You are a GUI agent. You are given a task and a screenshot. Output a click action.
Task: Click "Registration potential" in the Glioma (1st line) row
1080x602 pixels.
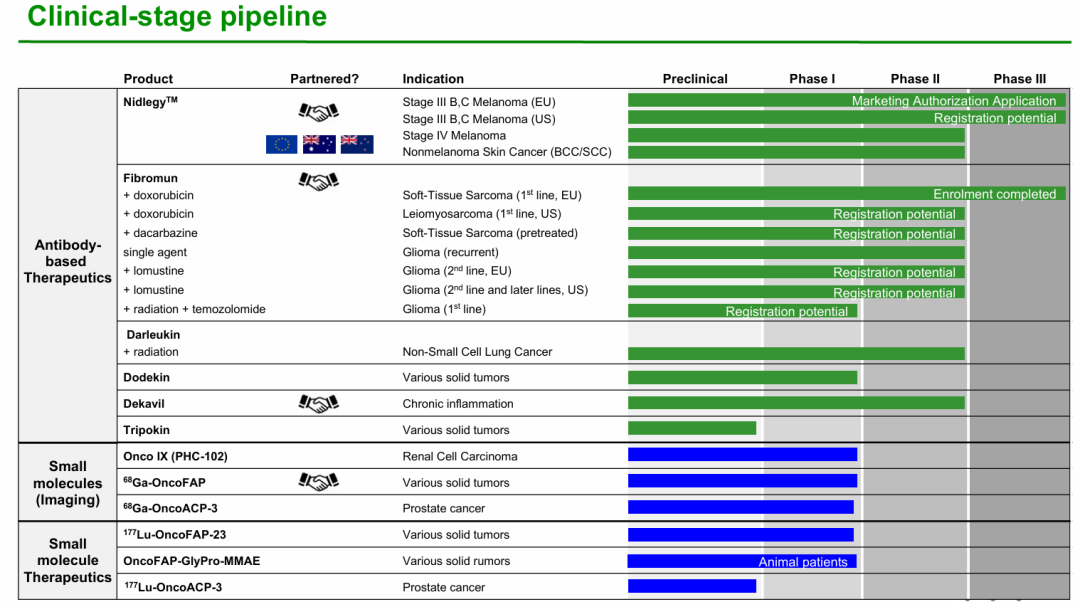click(787, 311)
